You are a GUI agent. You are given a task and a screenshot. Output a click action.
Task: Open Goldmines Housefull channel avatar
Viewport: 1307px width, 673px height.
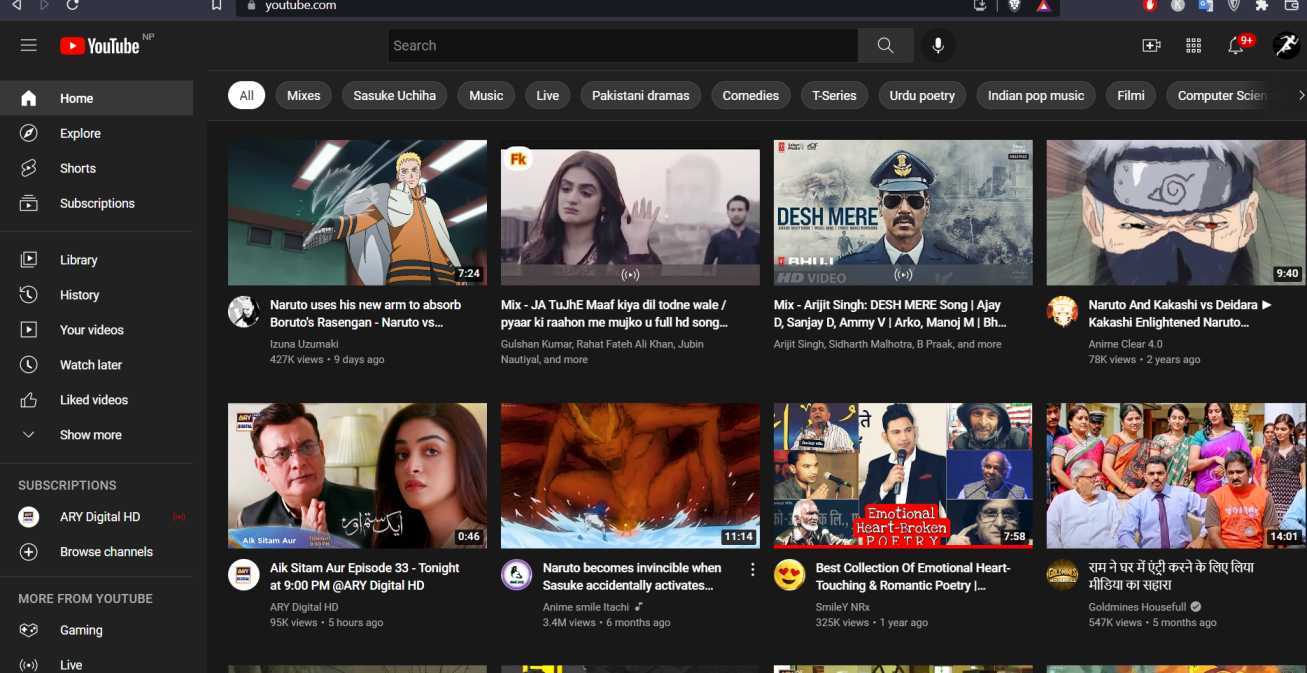(1063, 575)
